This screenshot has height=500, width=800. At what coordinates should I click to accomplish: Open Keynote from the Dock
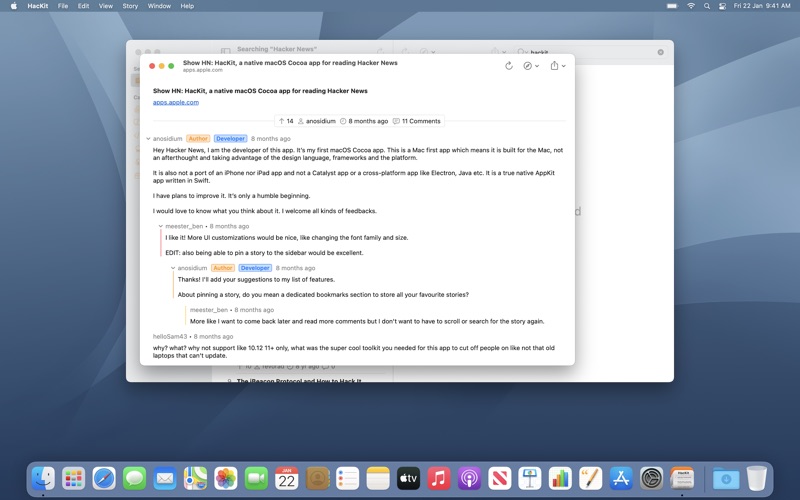tap(530, 479)
